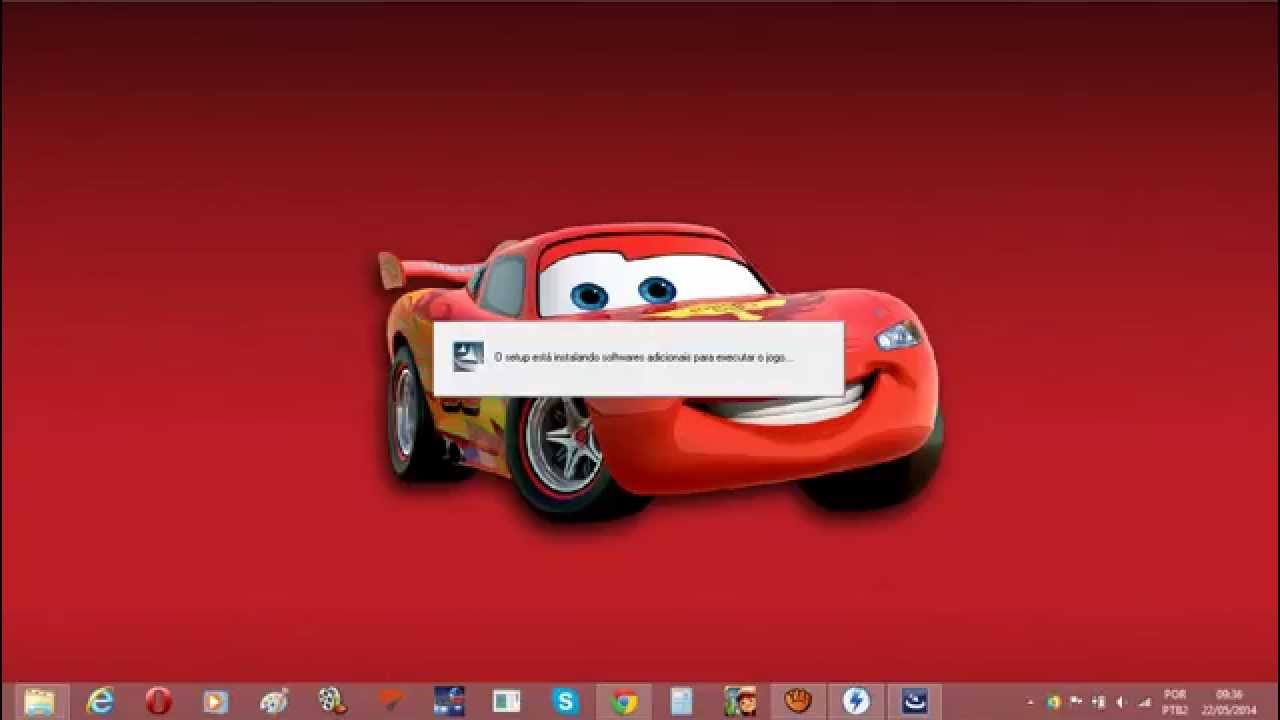Open the film reel movie maker icon
The width and height of the screenshot is (1280, 720).
click(332, 701)
